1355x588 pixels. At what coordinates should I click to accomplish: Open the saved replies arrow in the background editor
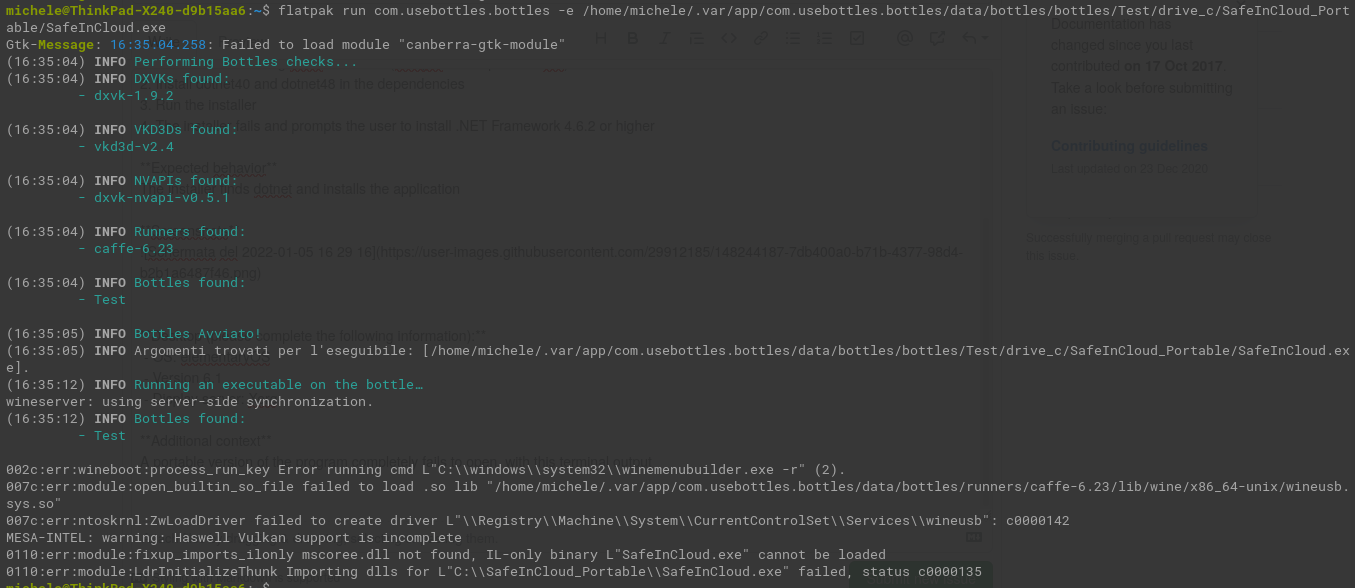point(975,38)
